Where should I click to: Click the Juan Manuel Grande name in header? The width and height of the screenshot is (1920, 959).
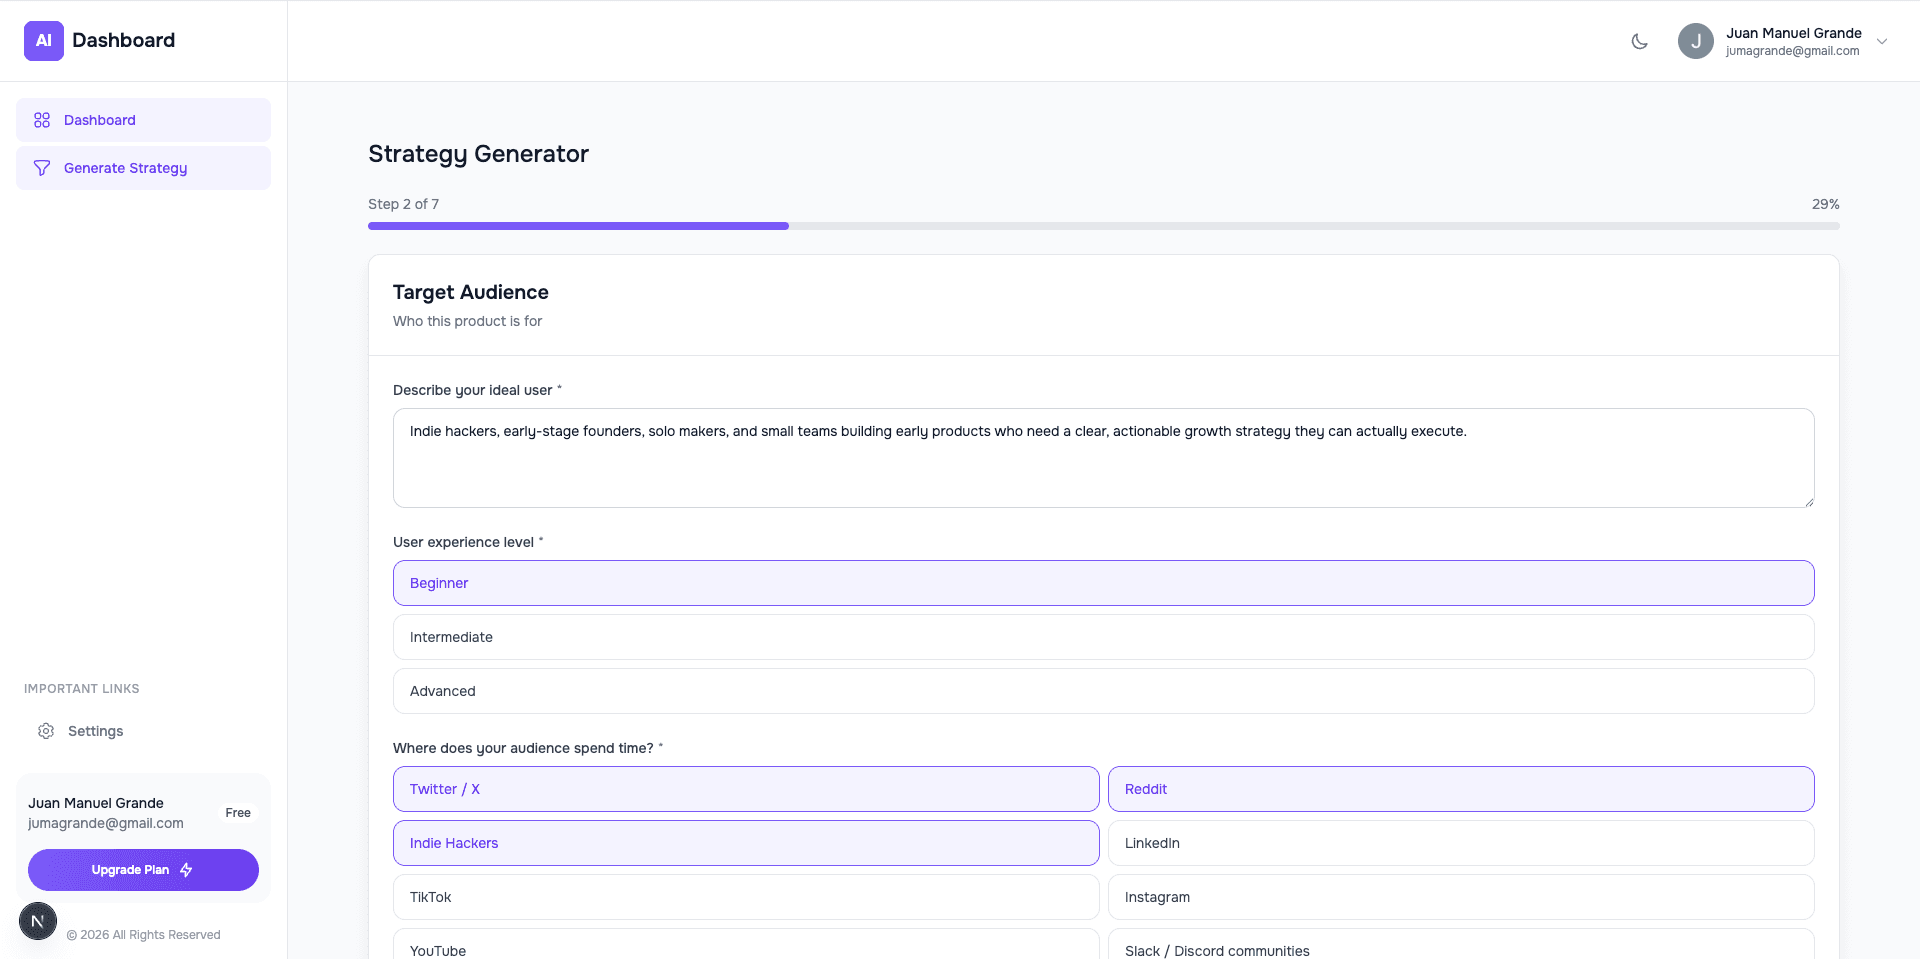pos(1793,33)
